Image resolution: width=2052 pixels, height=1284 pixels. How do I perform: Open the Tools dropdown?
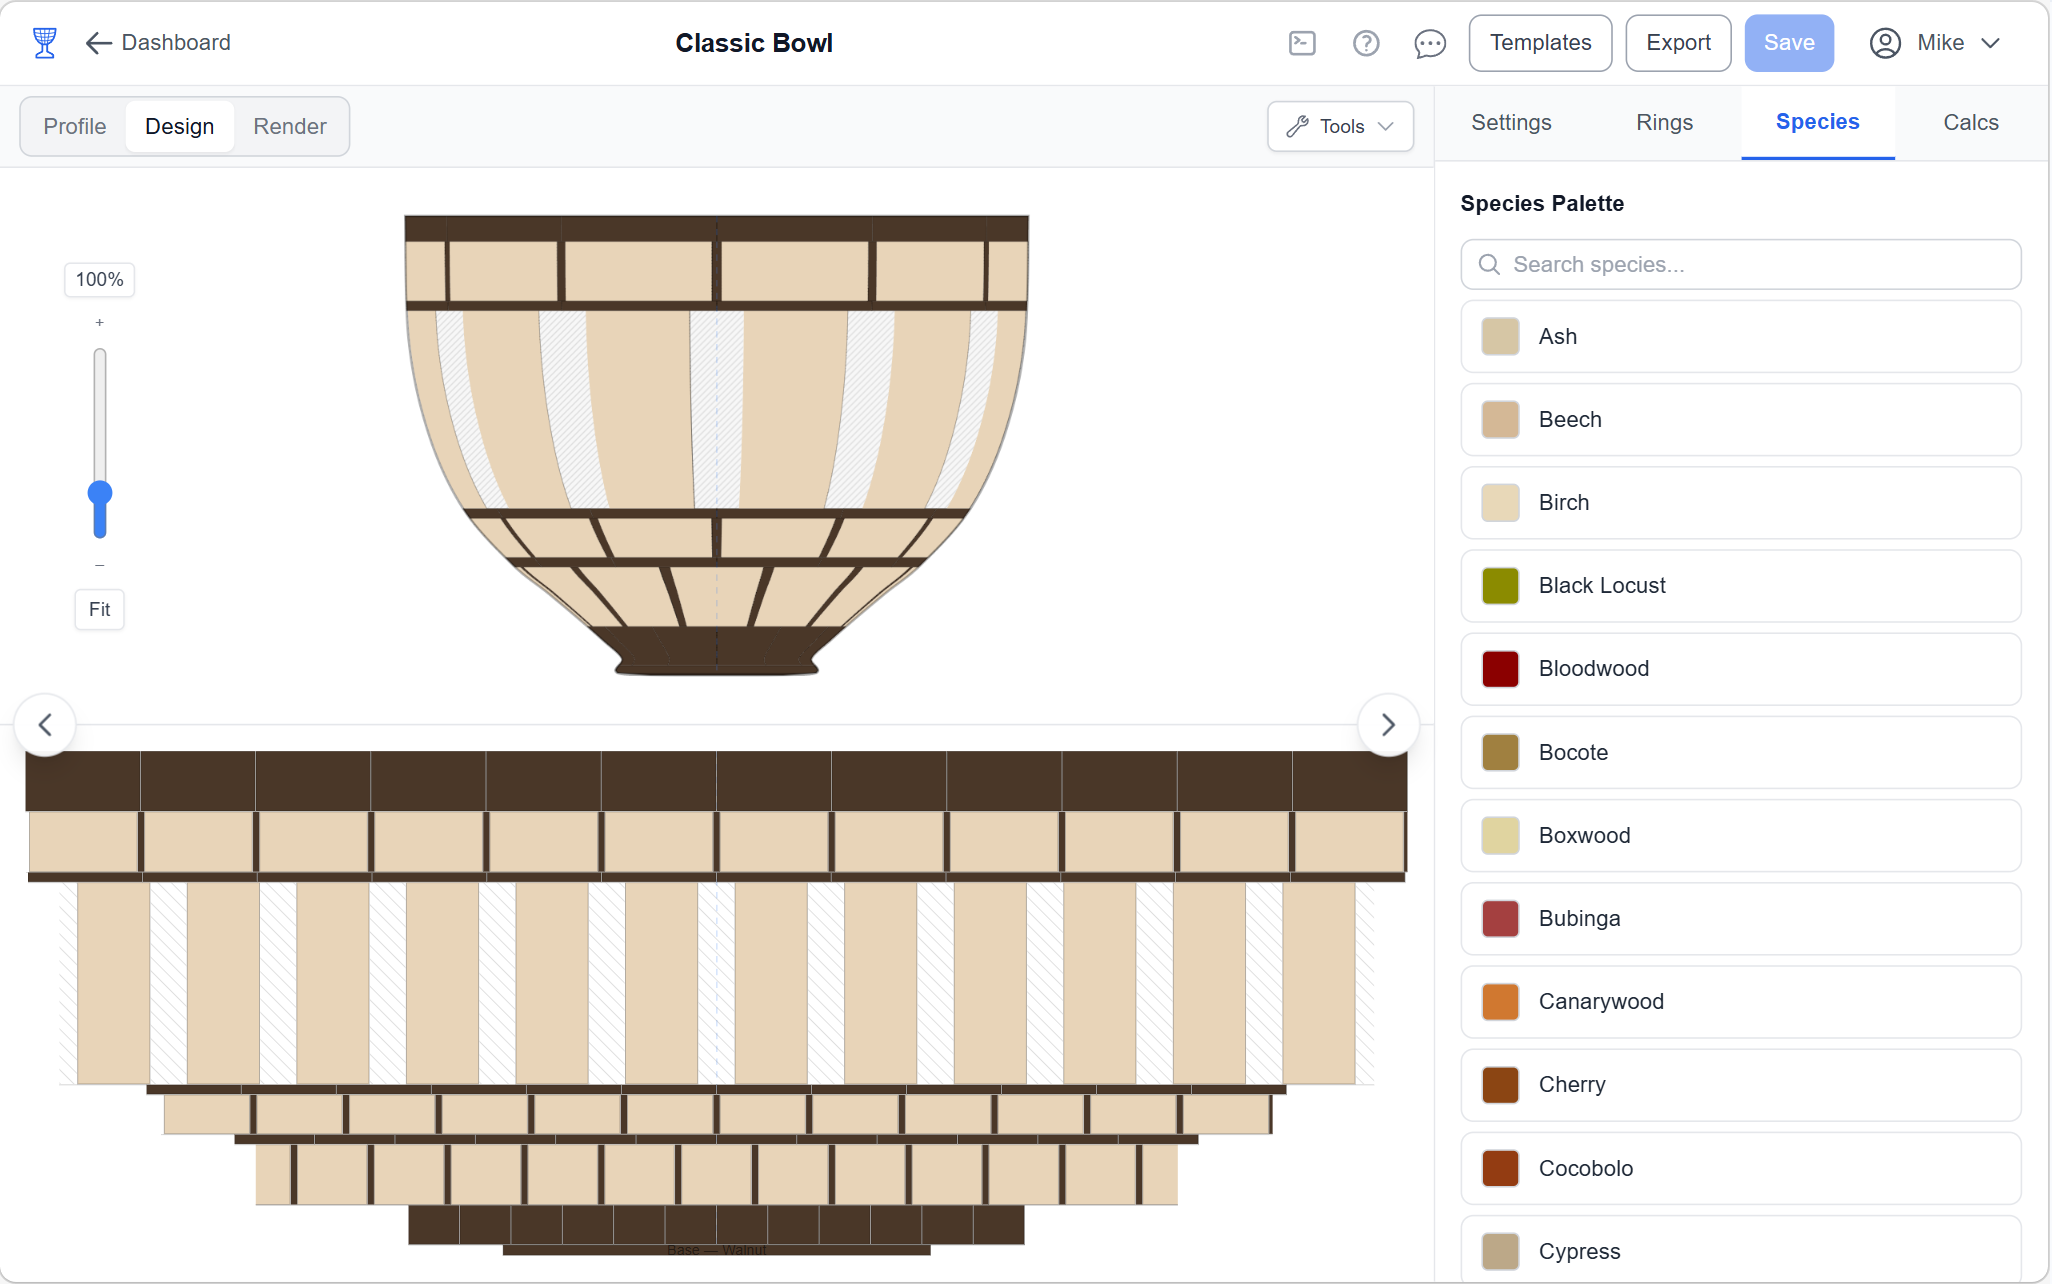pyautogui.click(x=1340, y=126)
